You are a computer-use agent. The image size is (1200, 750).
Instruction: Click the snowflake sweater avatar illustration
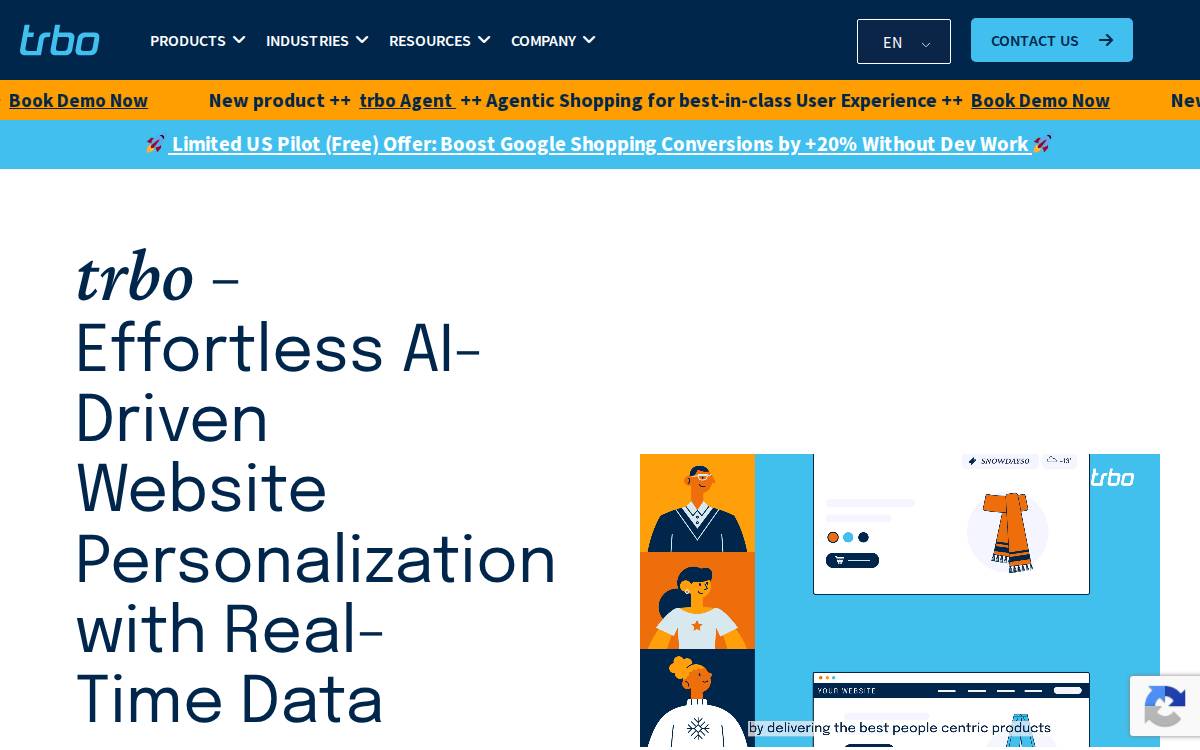click(697, 699)
